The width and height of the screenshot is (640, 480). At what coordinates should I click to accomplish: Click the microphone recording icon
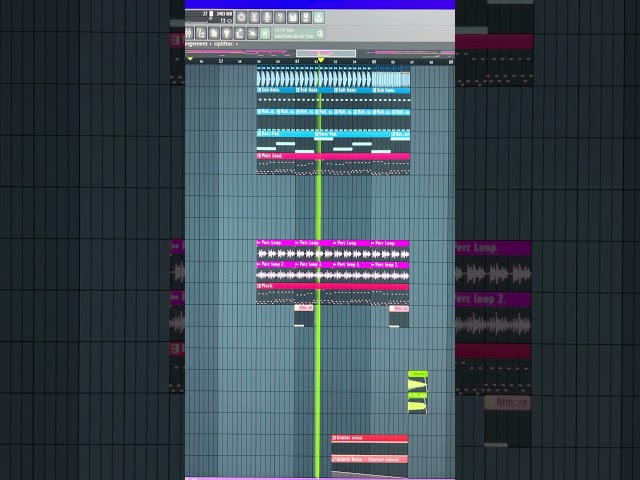[x=267, y=17]
